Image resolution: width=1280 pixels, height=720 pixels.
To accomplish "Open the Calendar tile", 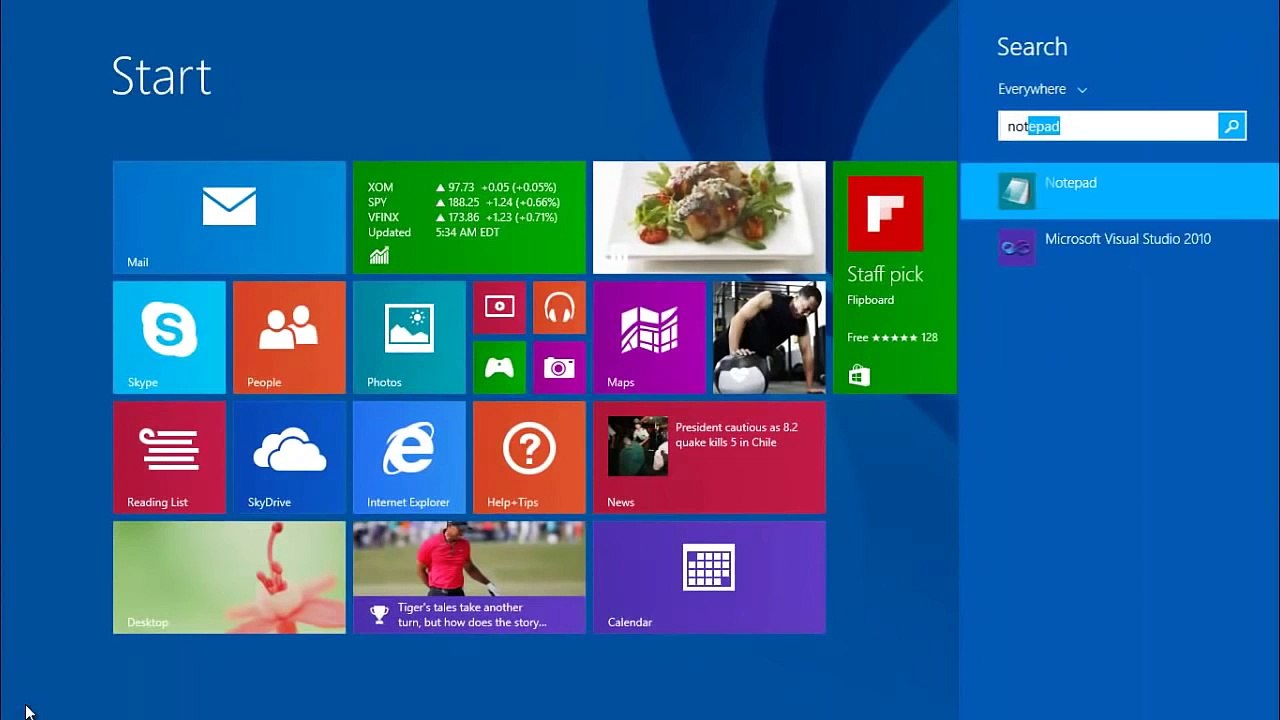I will (709, 577).
